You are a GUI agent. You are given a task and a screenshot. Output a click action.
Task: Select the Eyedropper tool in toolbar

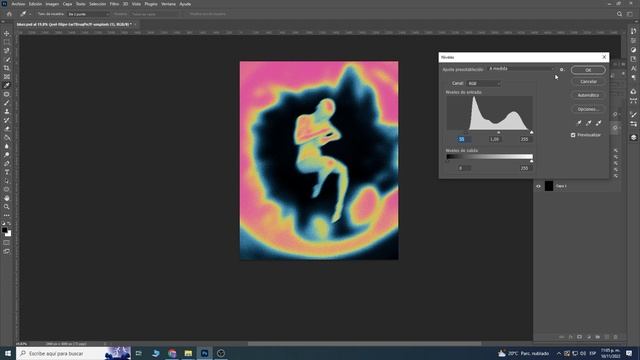[x=7, y=85]
